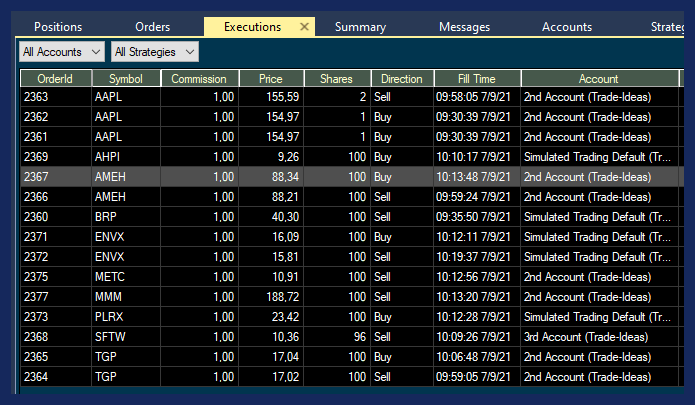The height and width of the screenshot is (405, 695).
Task: Sort by Shares column header
Action: pos(337,79)
